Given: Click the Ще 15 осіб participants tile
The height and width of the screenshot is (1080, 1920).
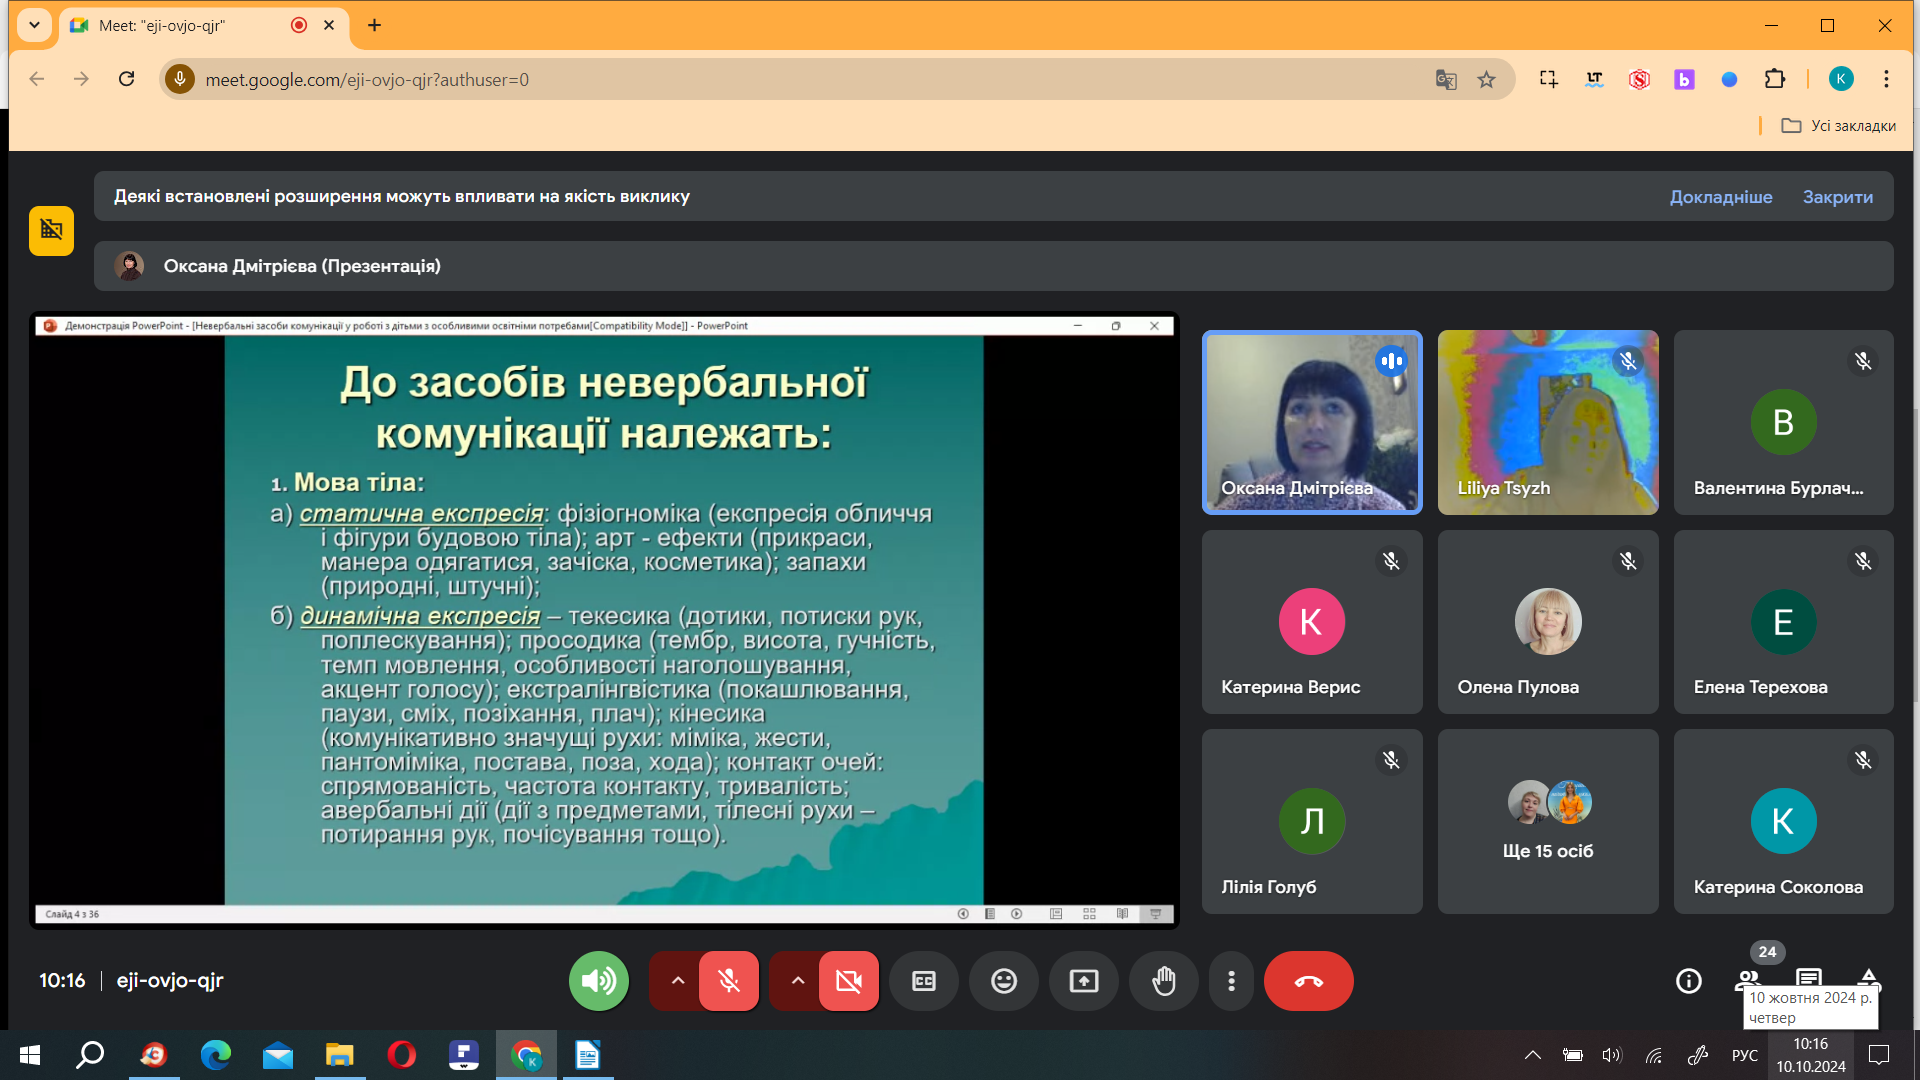Looking at the screenshot, I should (1547, 821).
